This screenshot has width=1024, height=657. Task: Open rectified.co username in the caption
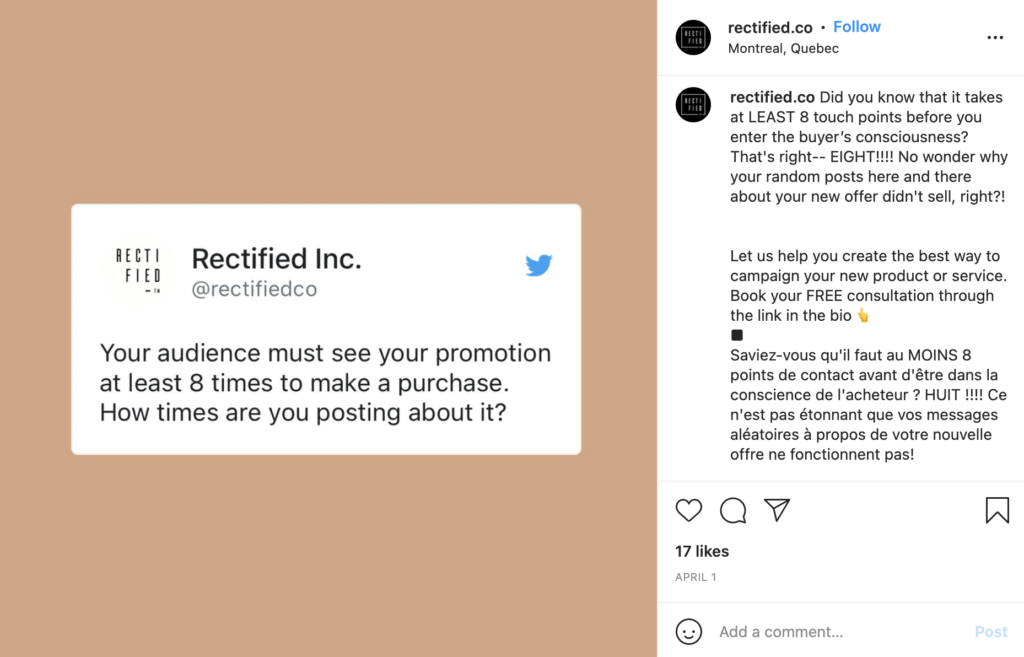tap(772, 97)
